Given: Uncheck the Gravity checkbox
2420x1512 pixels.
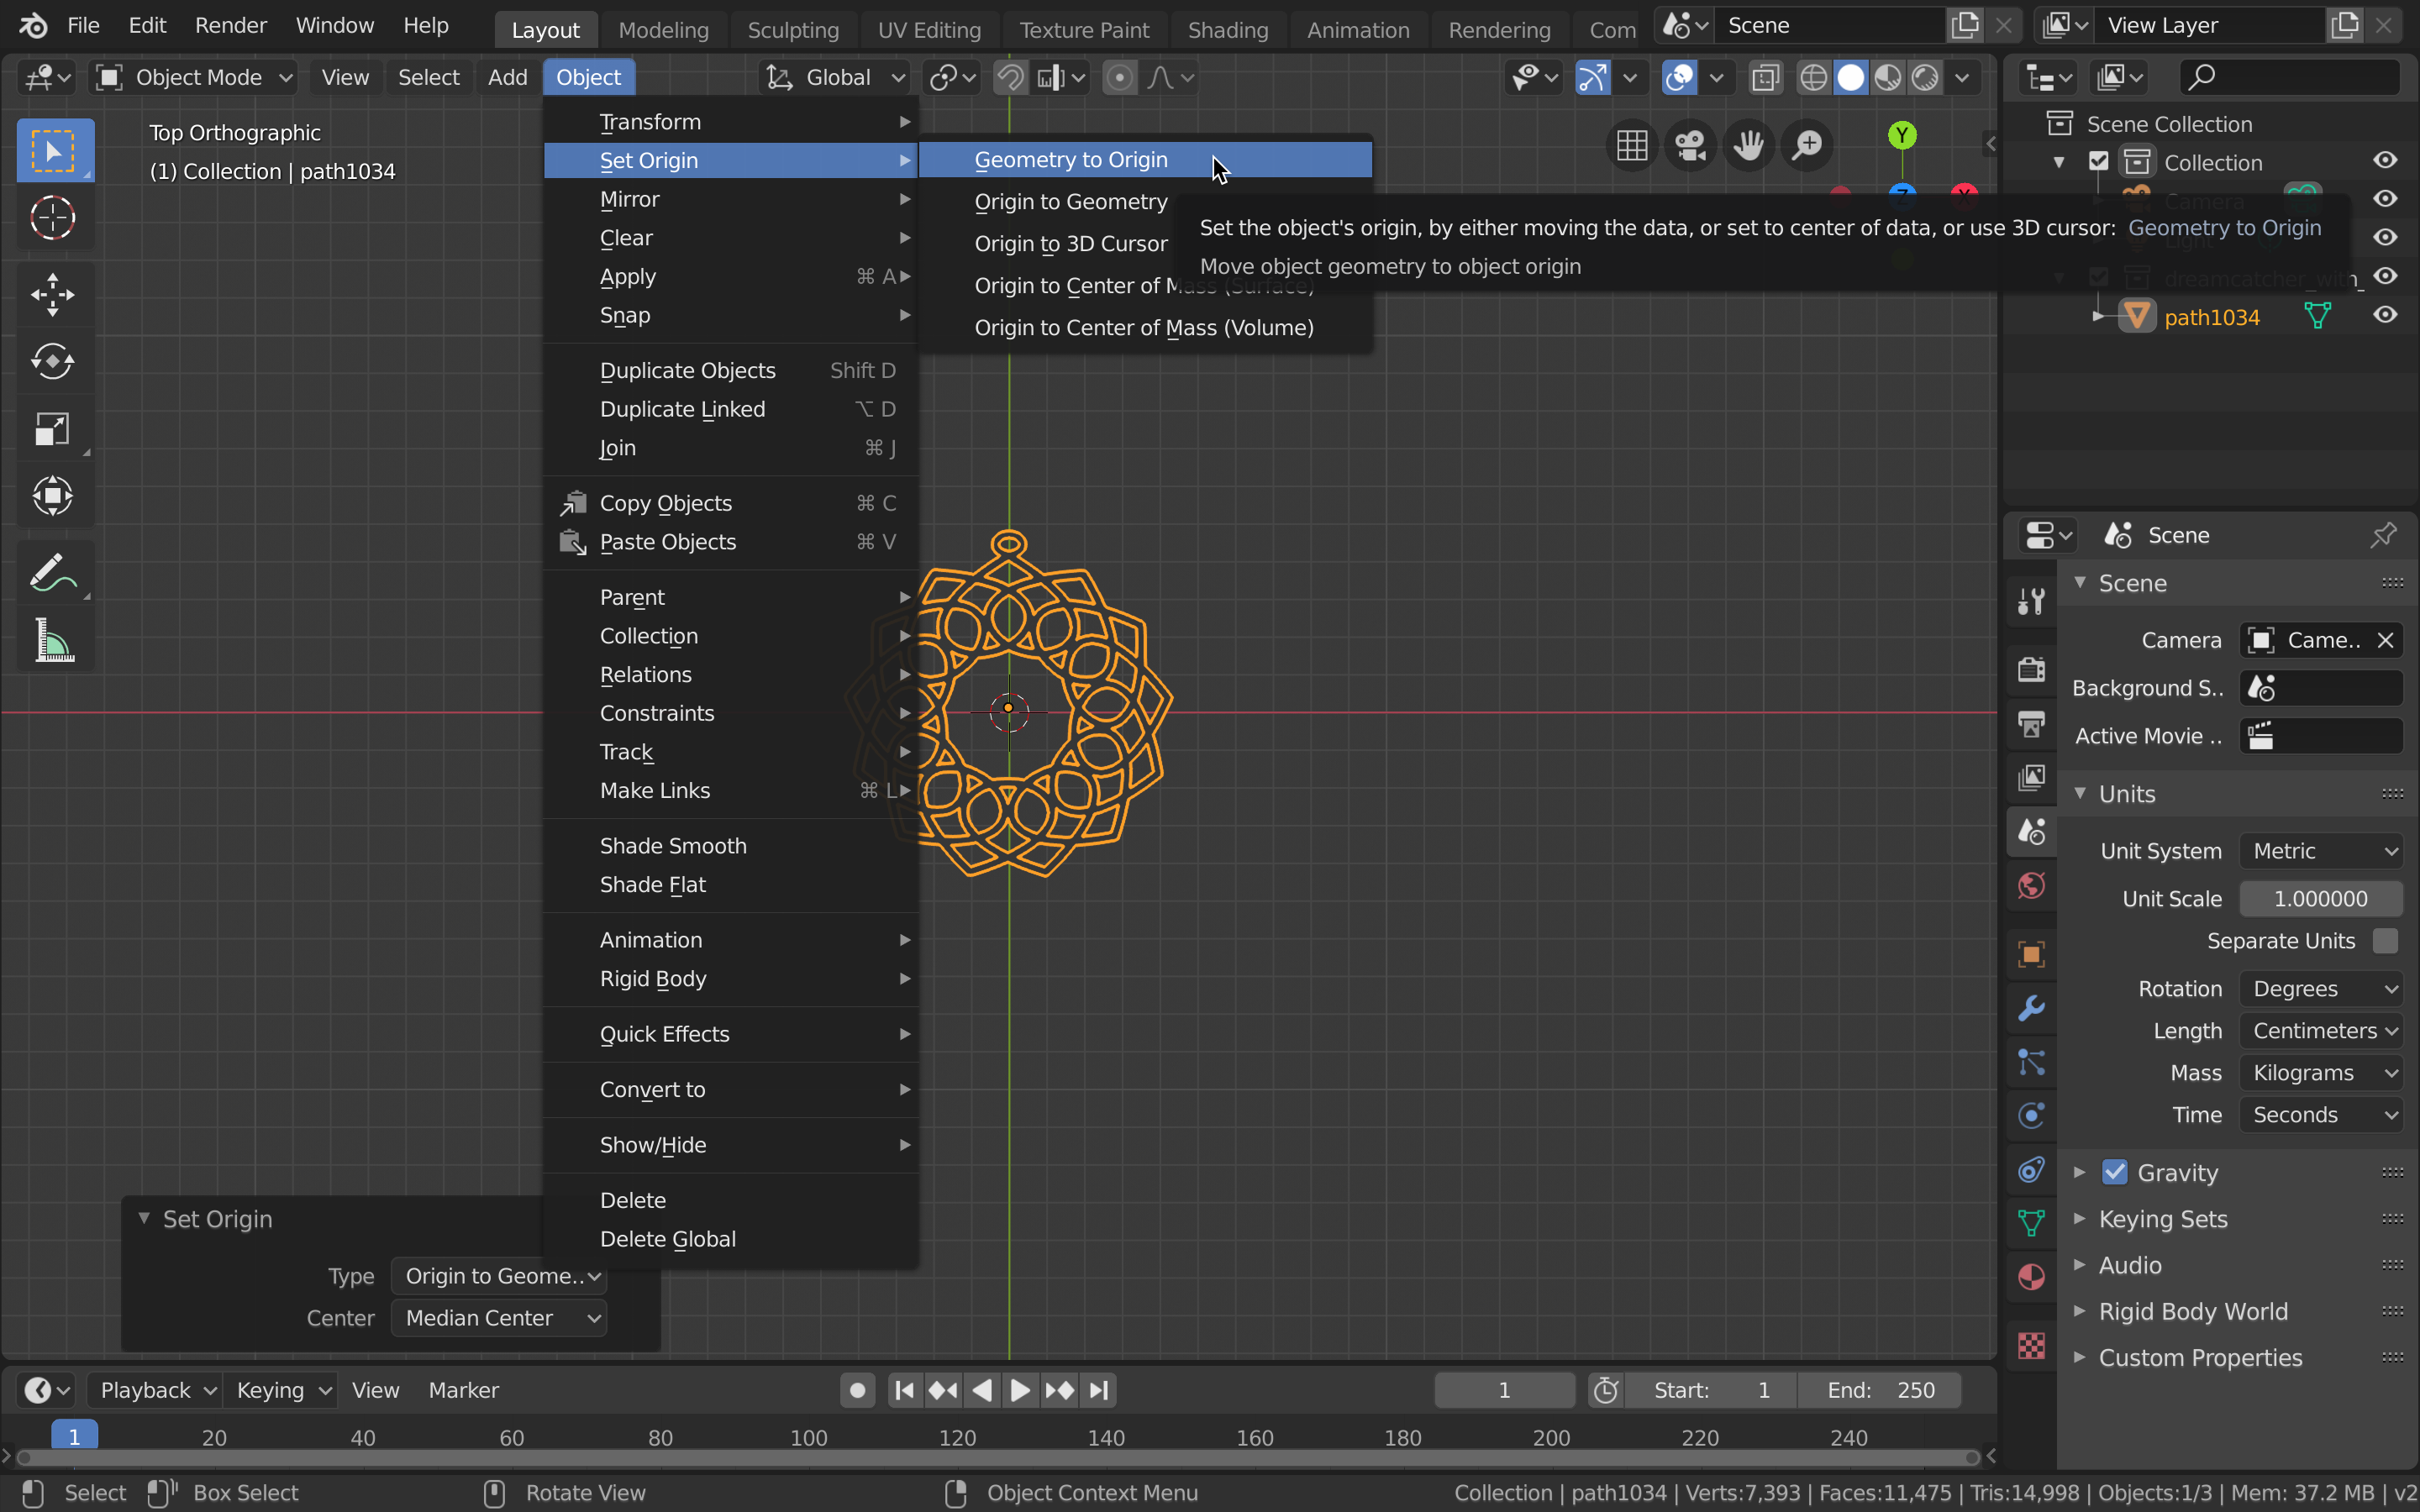Looking at the screenshot, I should (x=2114, y=1172).
